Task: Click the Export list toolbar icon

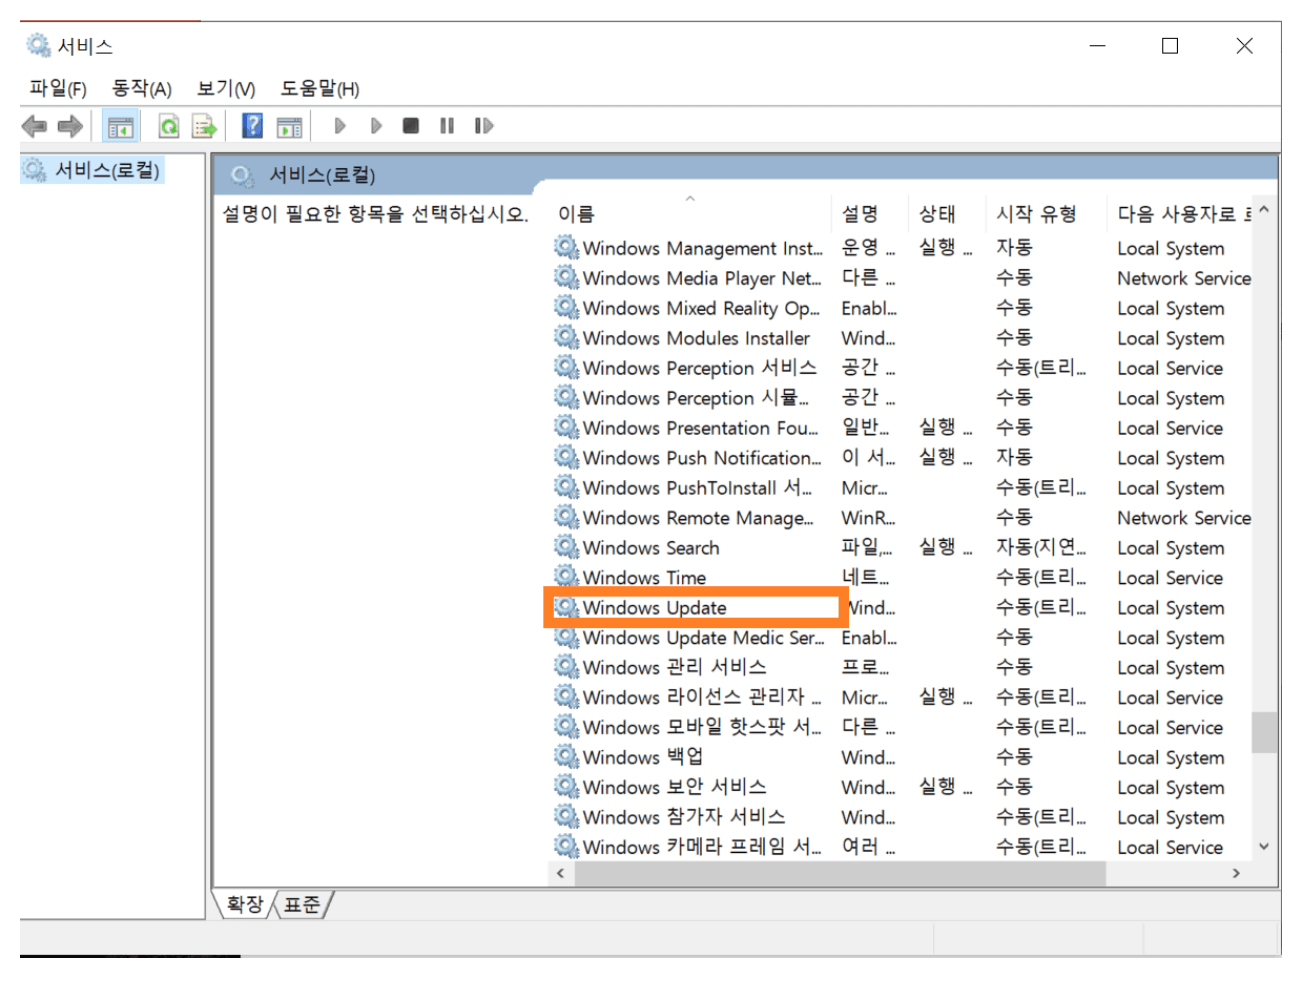Action: click(x=205, y=126)
